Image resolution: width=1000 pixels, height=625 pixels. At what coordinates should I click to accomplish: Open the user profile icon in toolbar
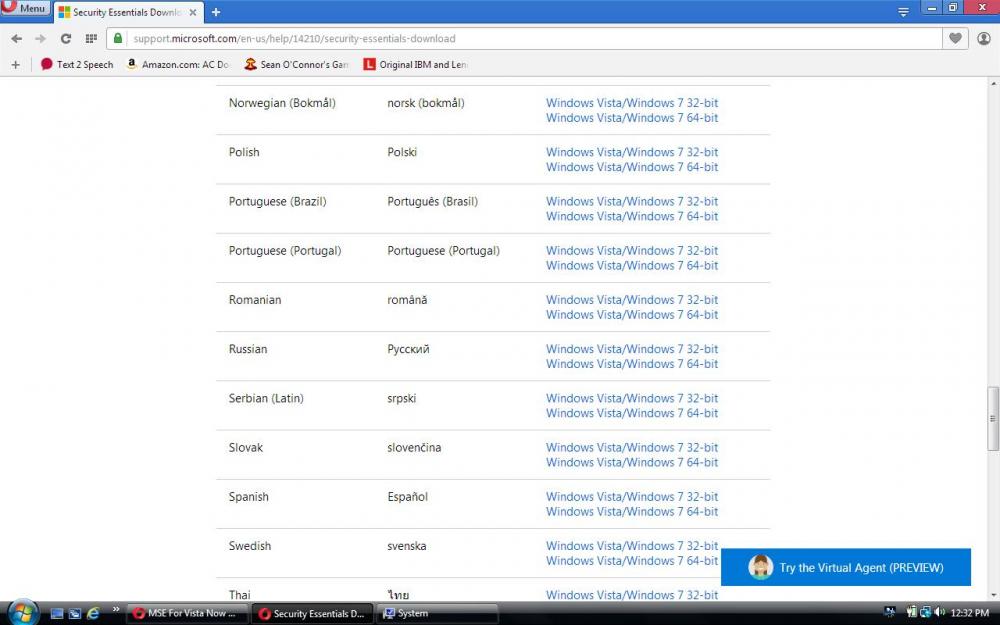pyautogui.click(x=984, y=38)
